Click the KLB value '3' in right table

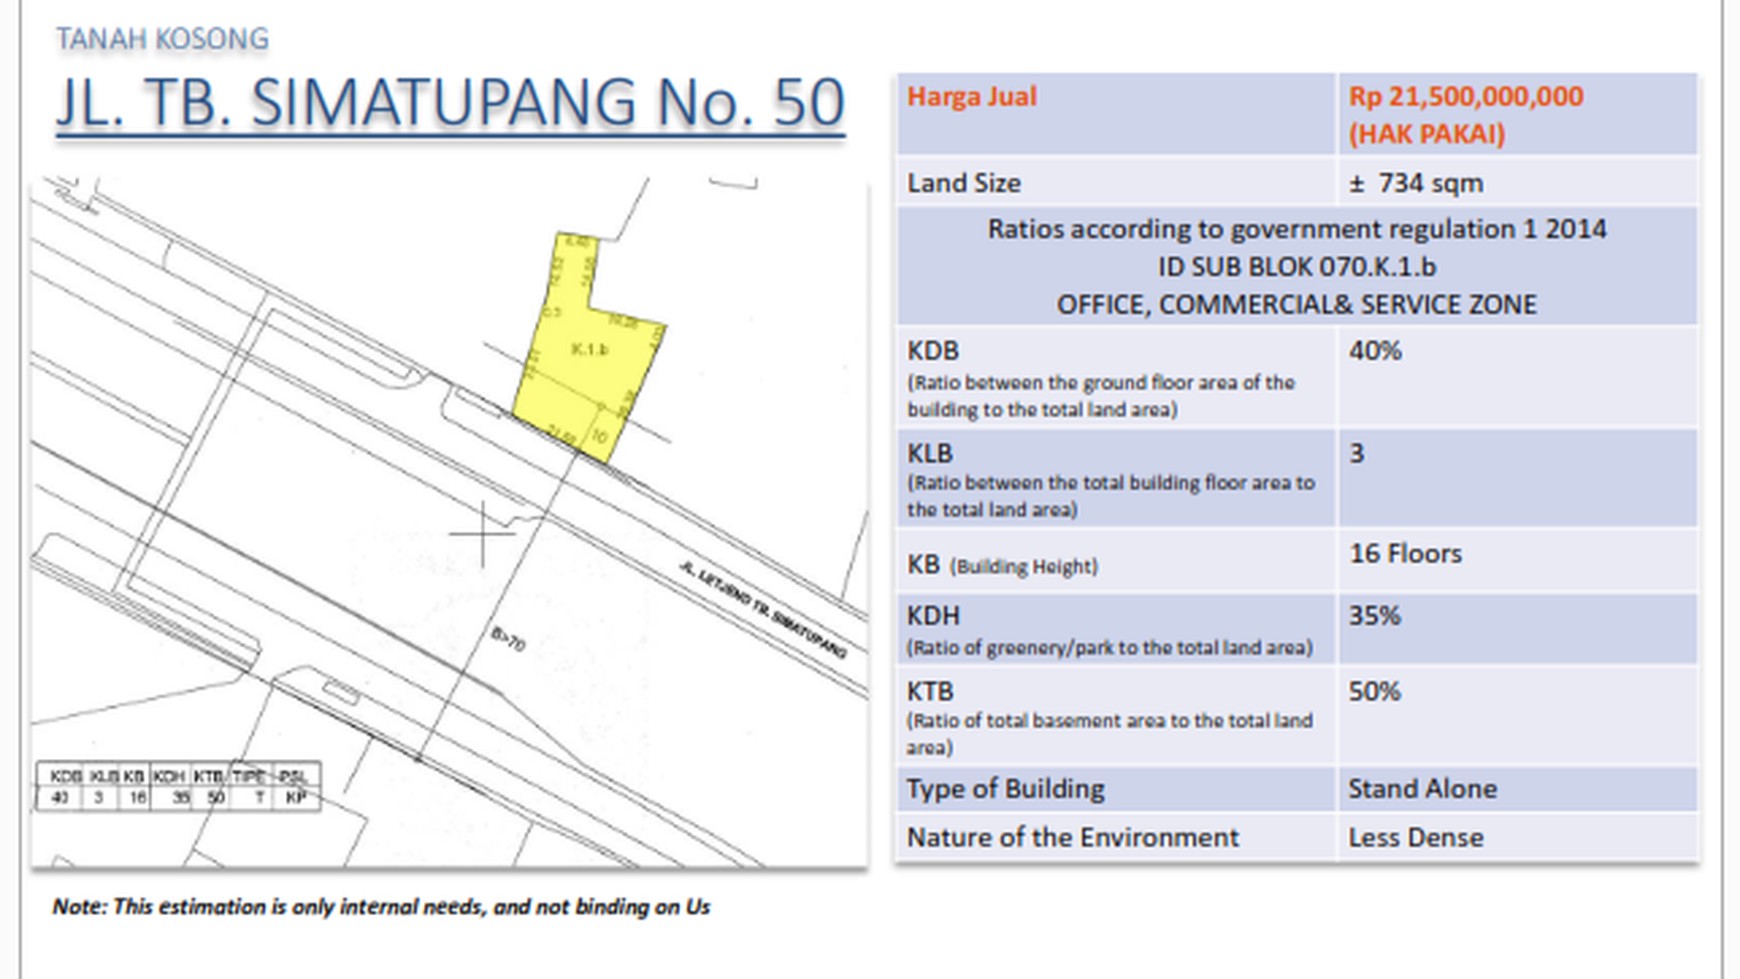click(x=1356, y=453)
